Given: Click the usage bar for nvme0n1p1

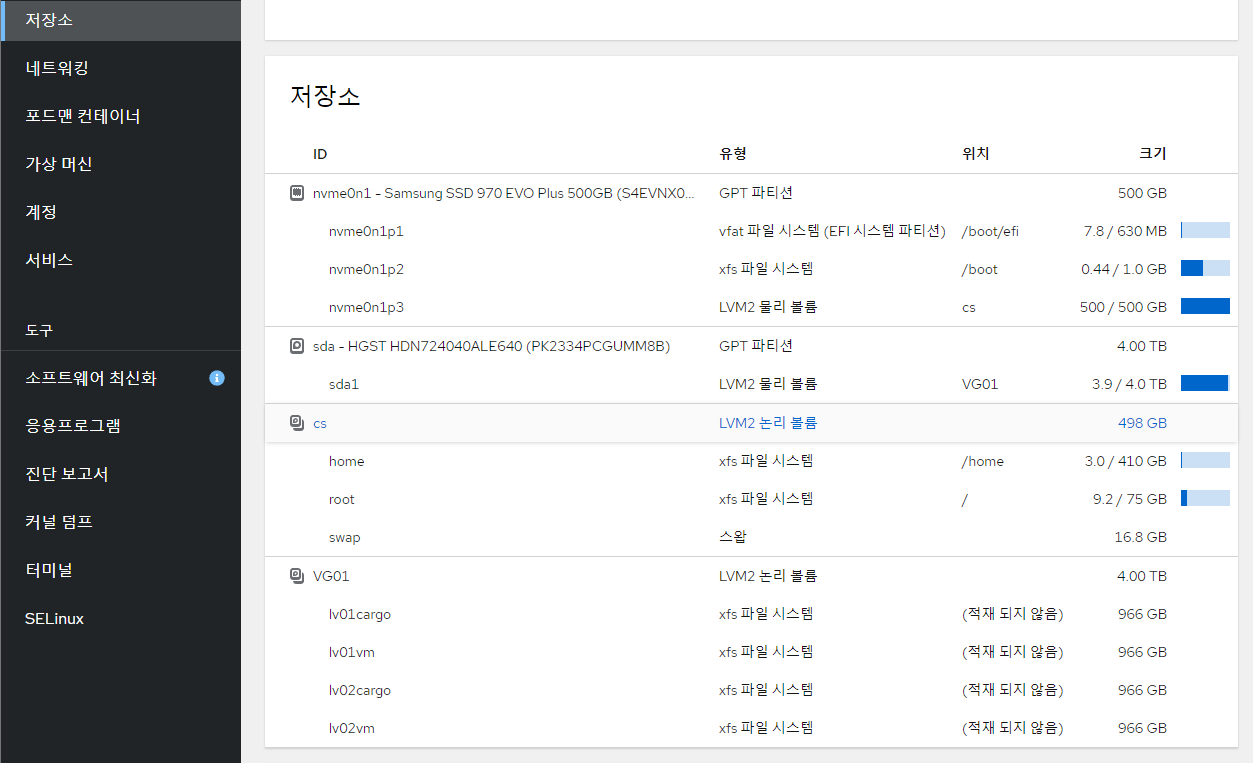Looking at the screenshot, I should click(x=1205, y=230).
